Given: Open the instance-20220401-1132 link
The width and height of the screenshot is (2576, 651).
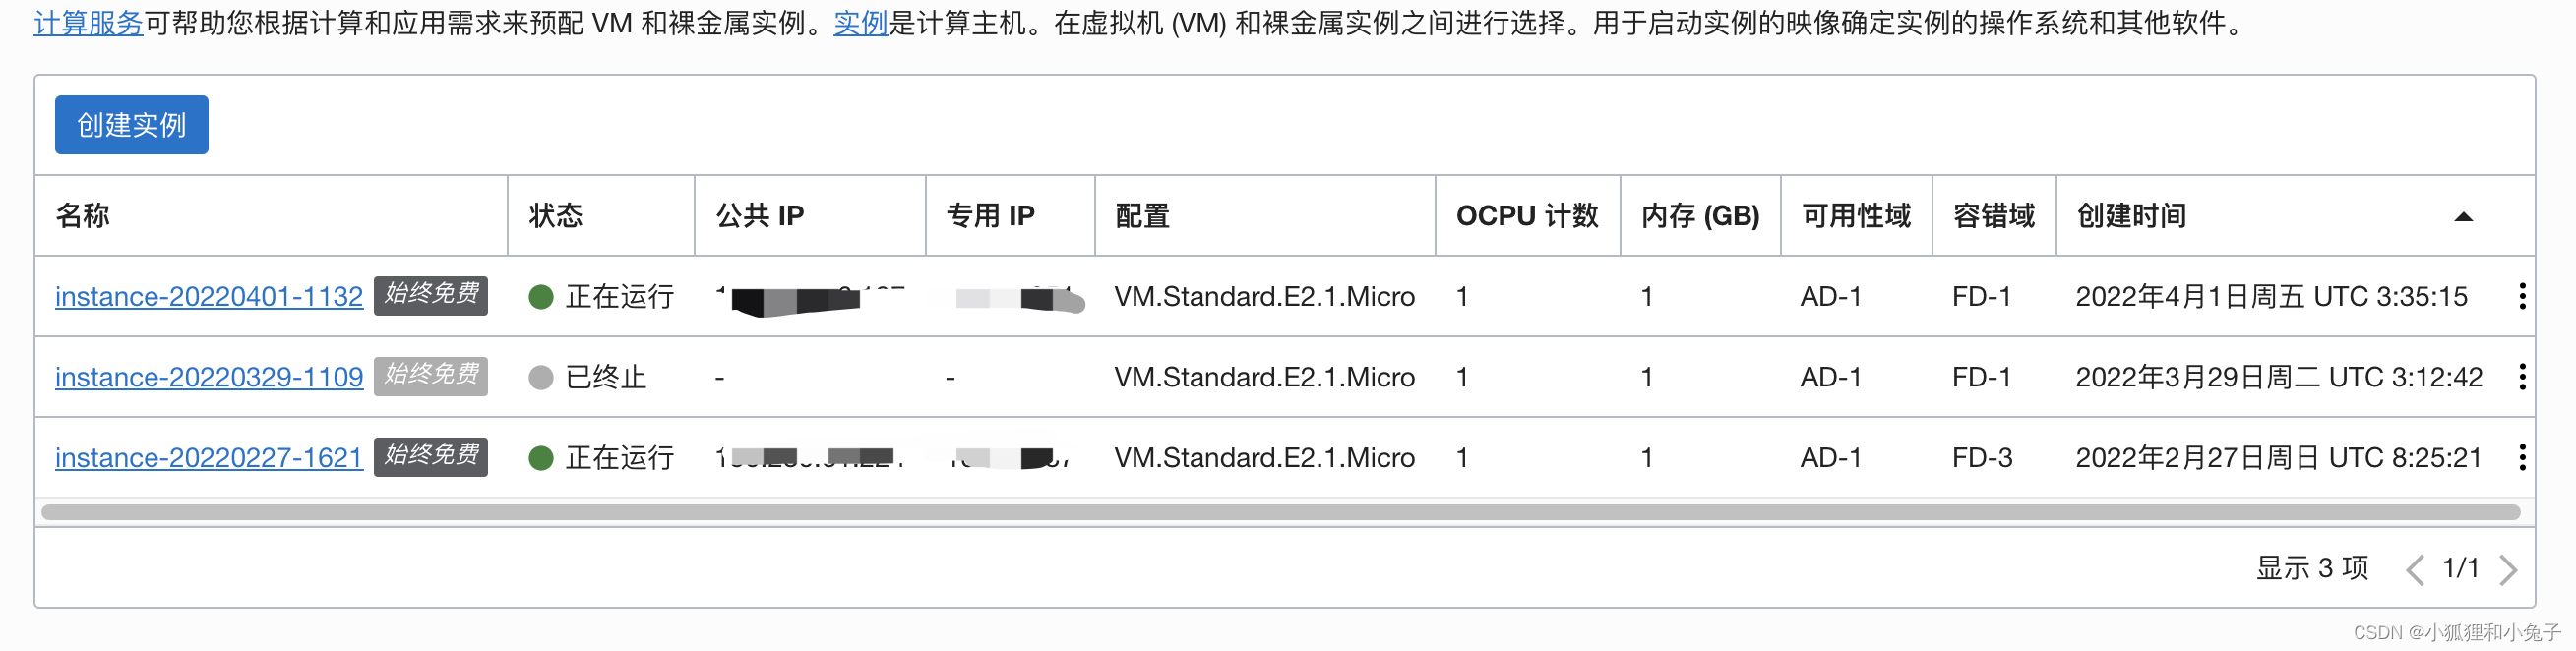Looking at the screenshot, I should point(208,296).
